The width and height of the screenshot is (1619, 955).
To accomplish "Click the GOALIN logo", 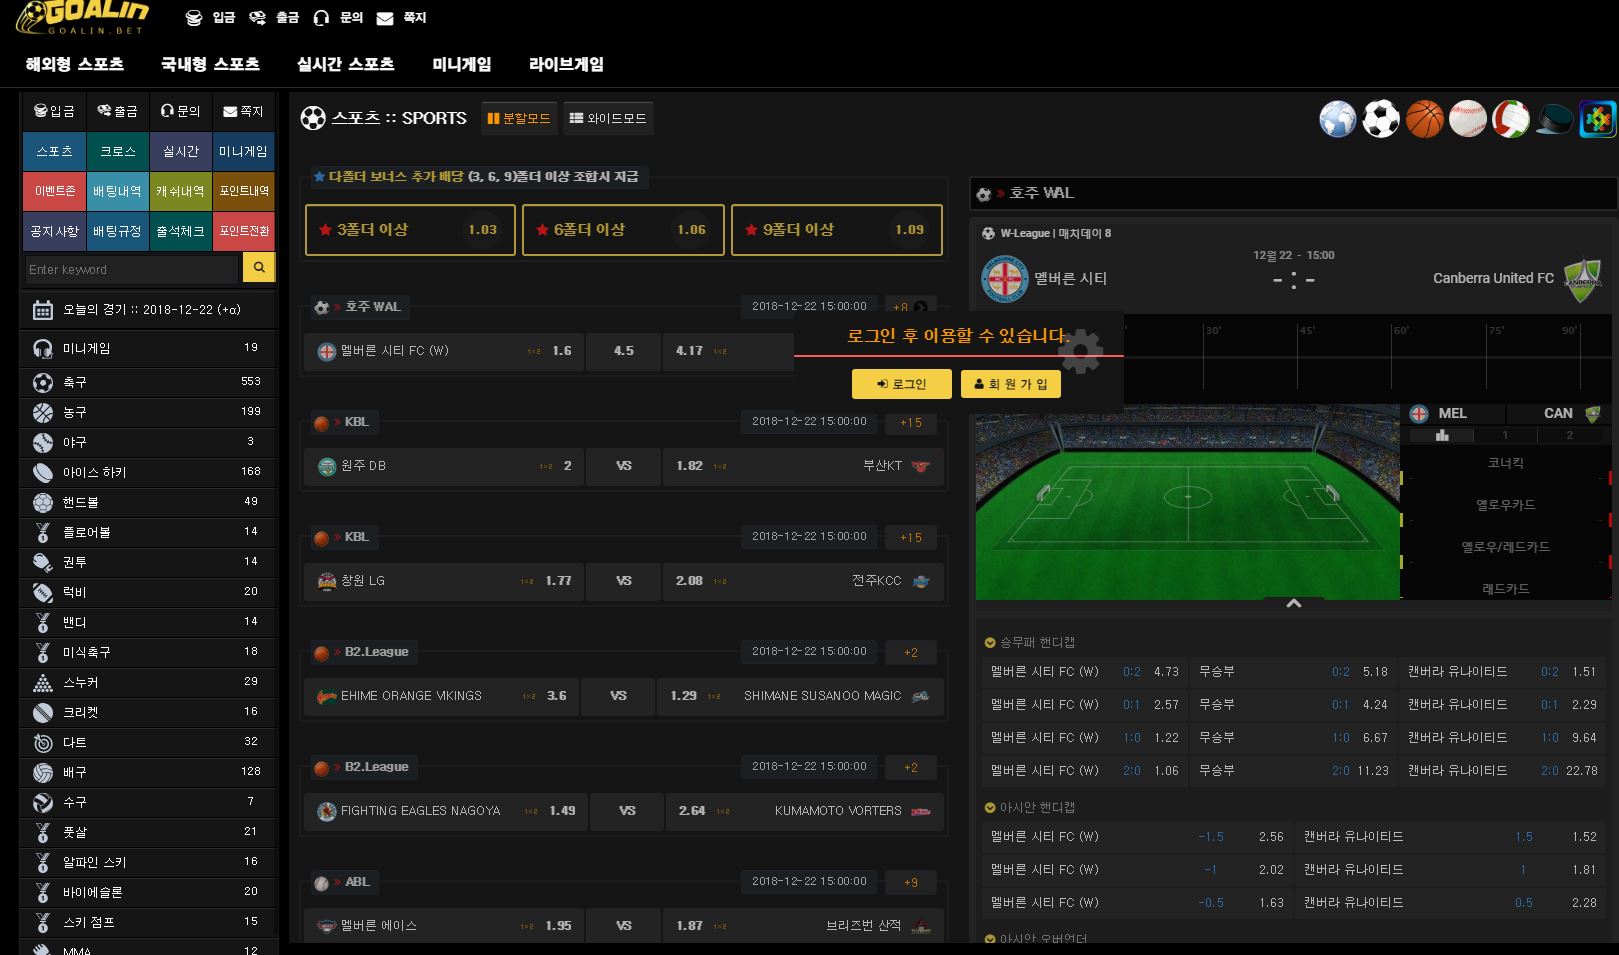I will coord(82,18).
